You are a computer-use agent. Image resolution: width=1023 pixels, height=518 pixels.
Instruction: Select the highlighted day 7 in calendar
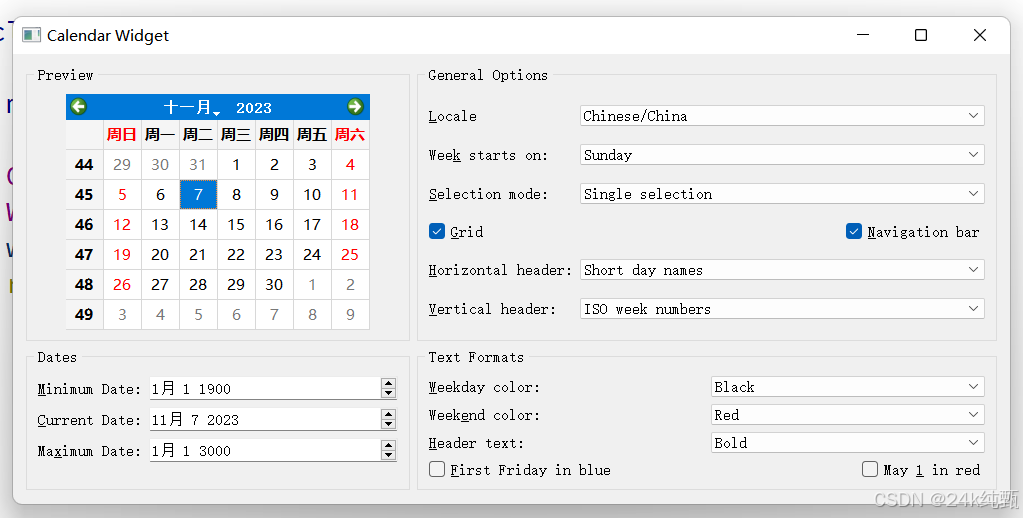(x=198, y=194)
